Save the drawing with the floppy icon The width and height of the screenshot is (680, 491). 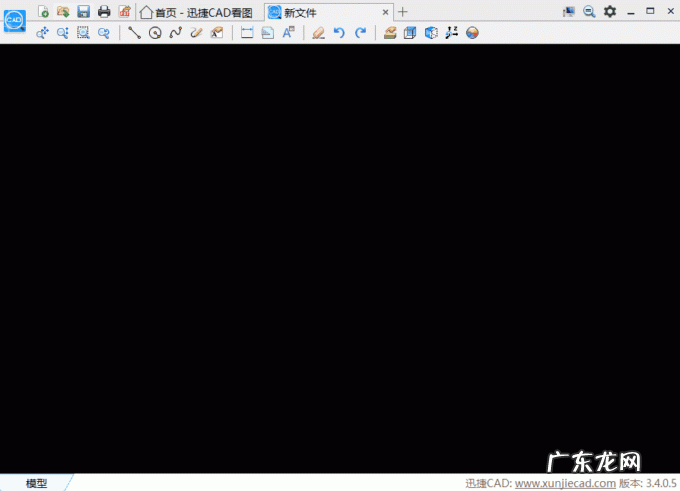coord(84,12)
